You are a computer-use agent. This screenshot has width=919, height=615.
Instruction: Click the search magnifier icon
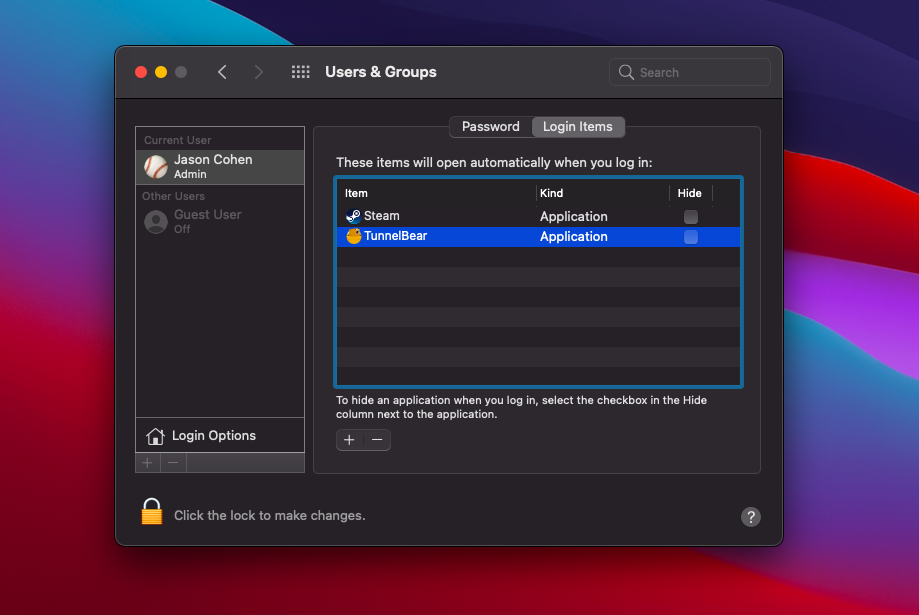pos(626,72)
